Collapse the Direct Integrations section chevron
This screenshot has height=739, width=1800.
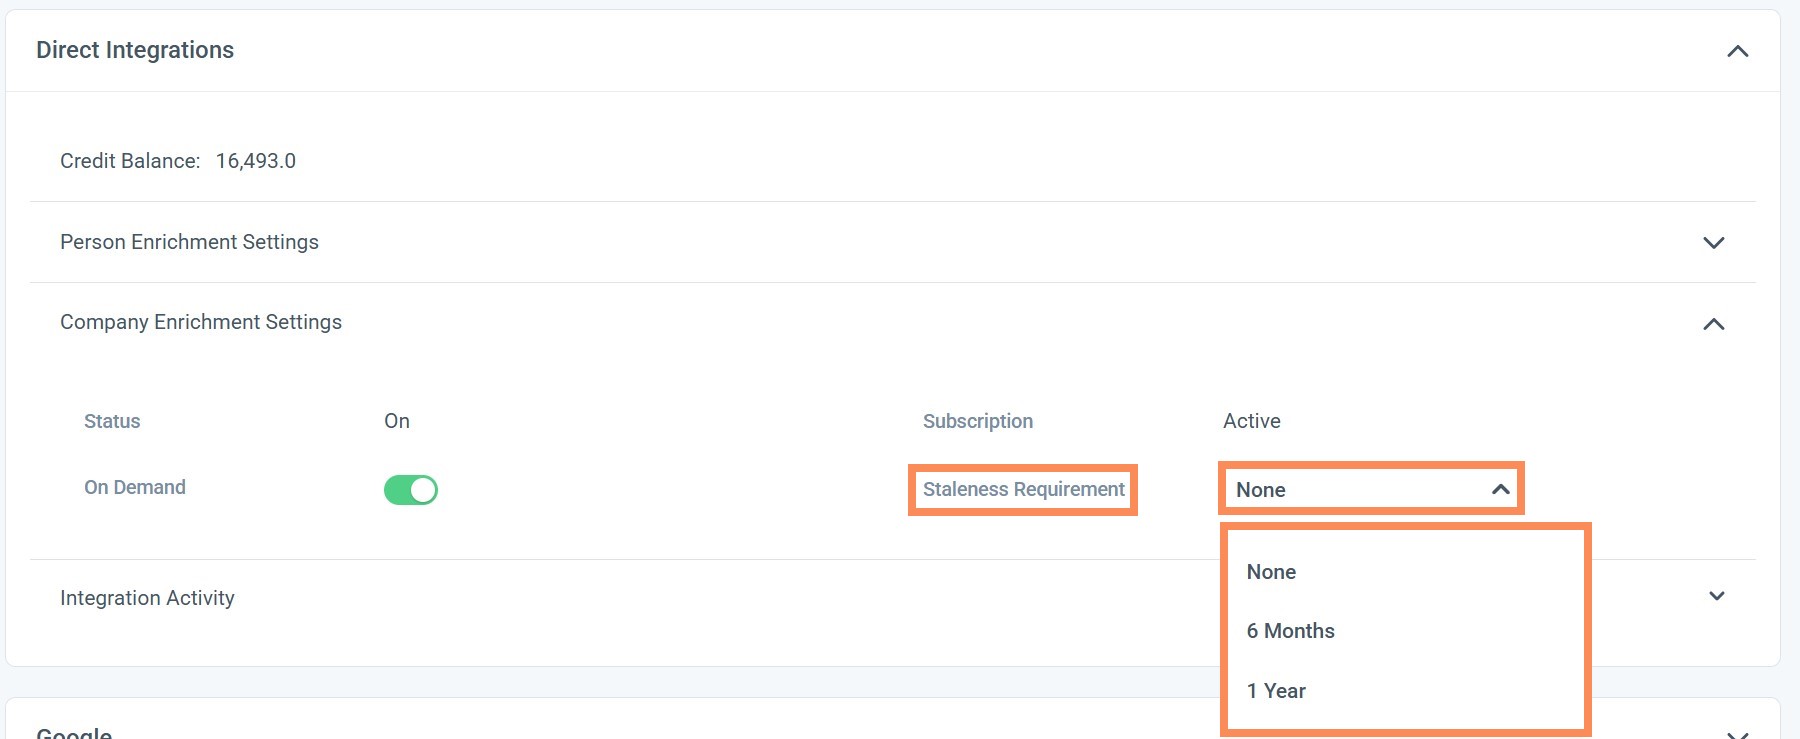click(x=1738, y=51)
